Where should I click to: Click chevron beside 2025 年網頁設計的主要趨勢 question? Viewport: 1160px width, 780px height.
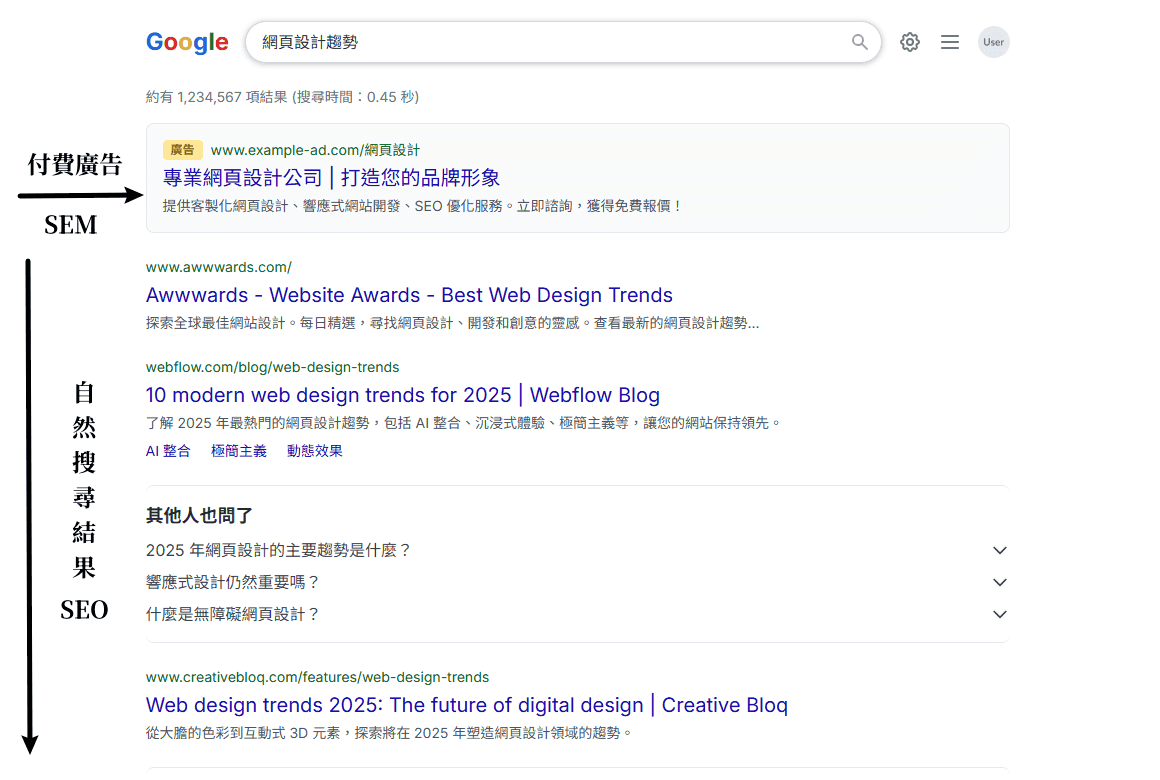999,551
